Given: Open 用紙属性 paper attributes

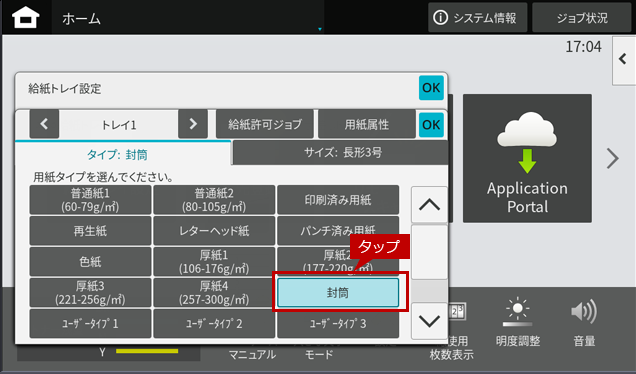Looking at the screenshot, I should 367,124.
